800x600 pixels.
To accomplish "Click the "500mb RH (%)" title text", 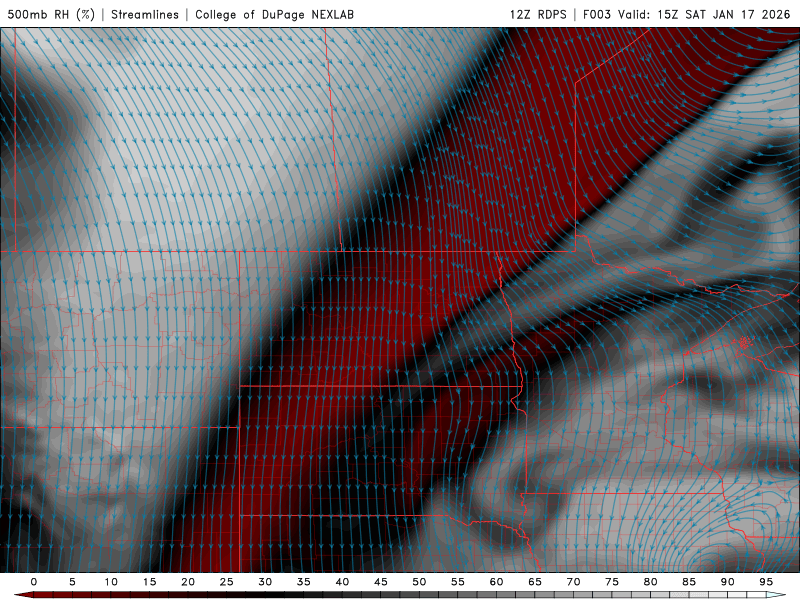I will click(51, 14).
